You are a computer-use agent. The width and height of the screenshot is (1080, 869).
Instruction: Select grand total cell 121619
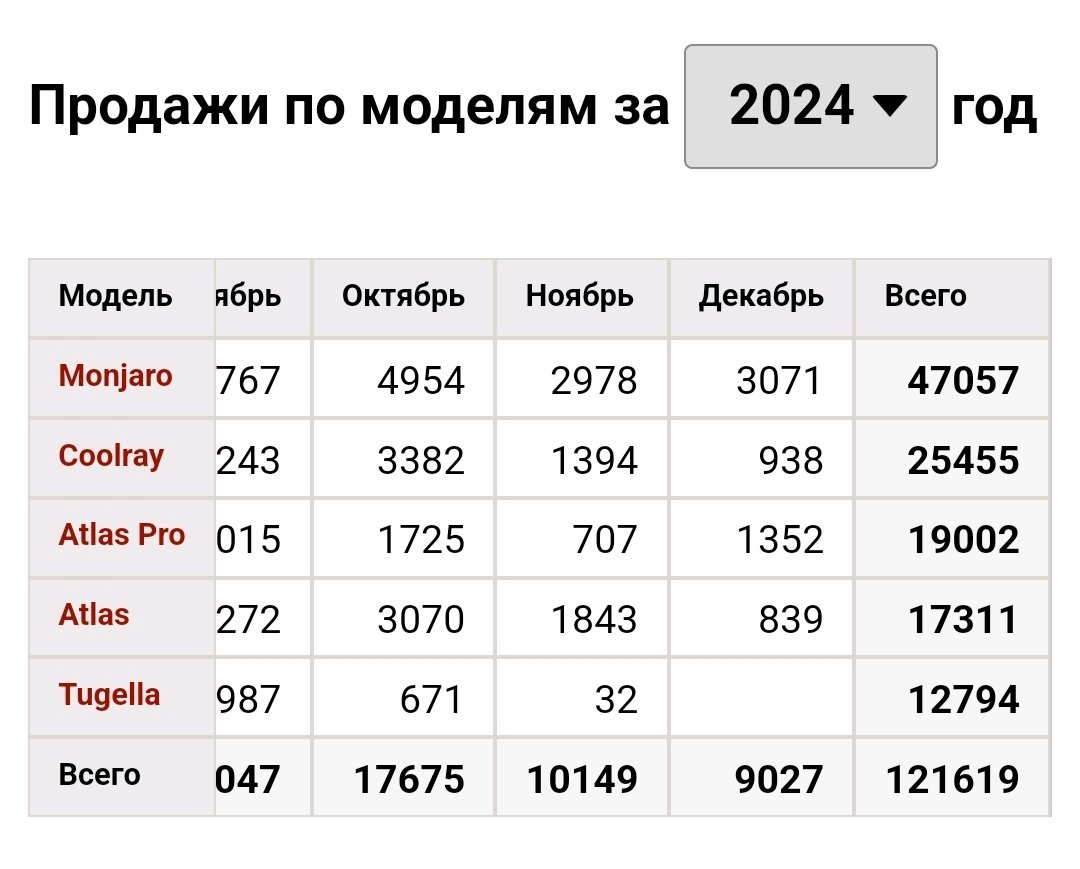tap(952, 779)
